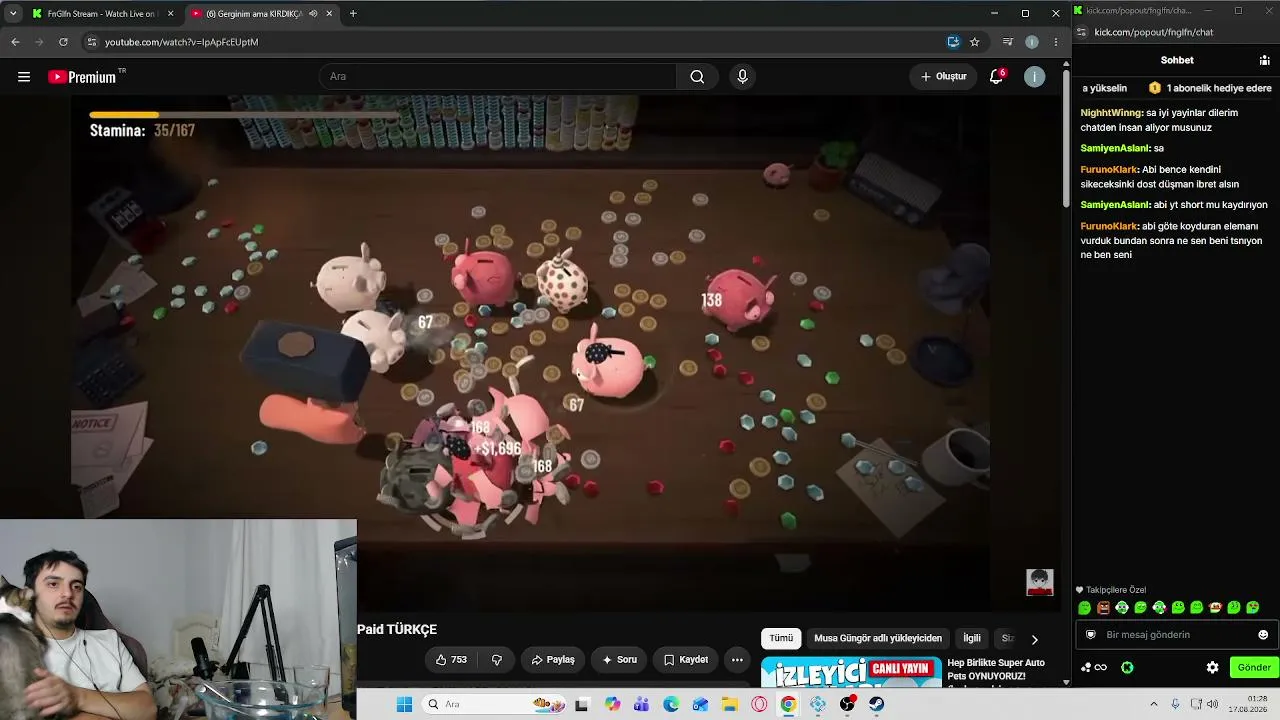
Task: Open YouTube notifications bell
Action: 996,77
